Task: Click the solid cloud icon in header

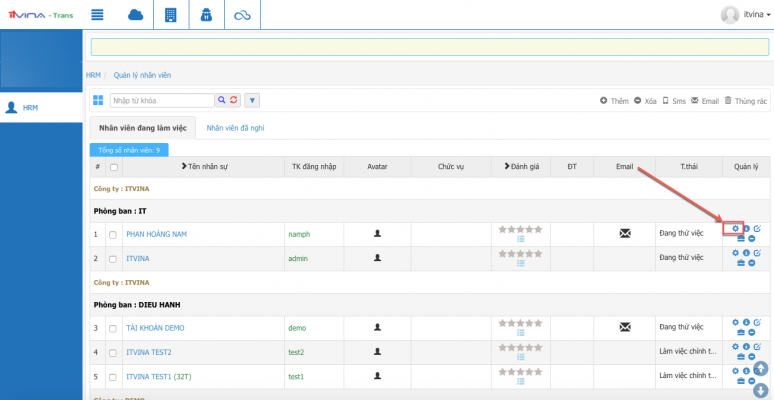Action: click(135, 14)
